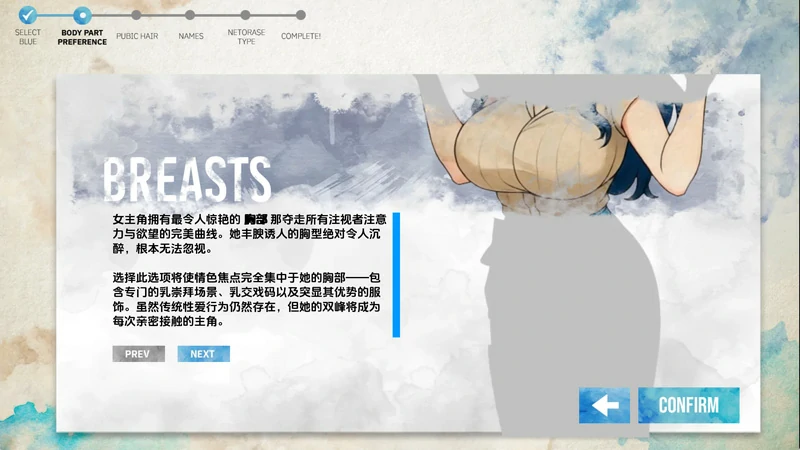Click the second description paragraph starting 选择此选项

[x=246, y=299]
